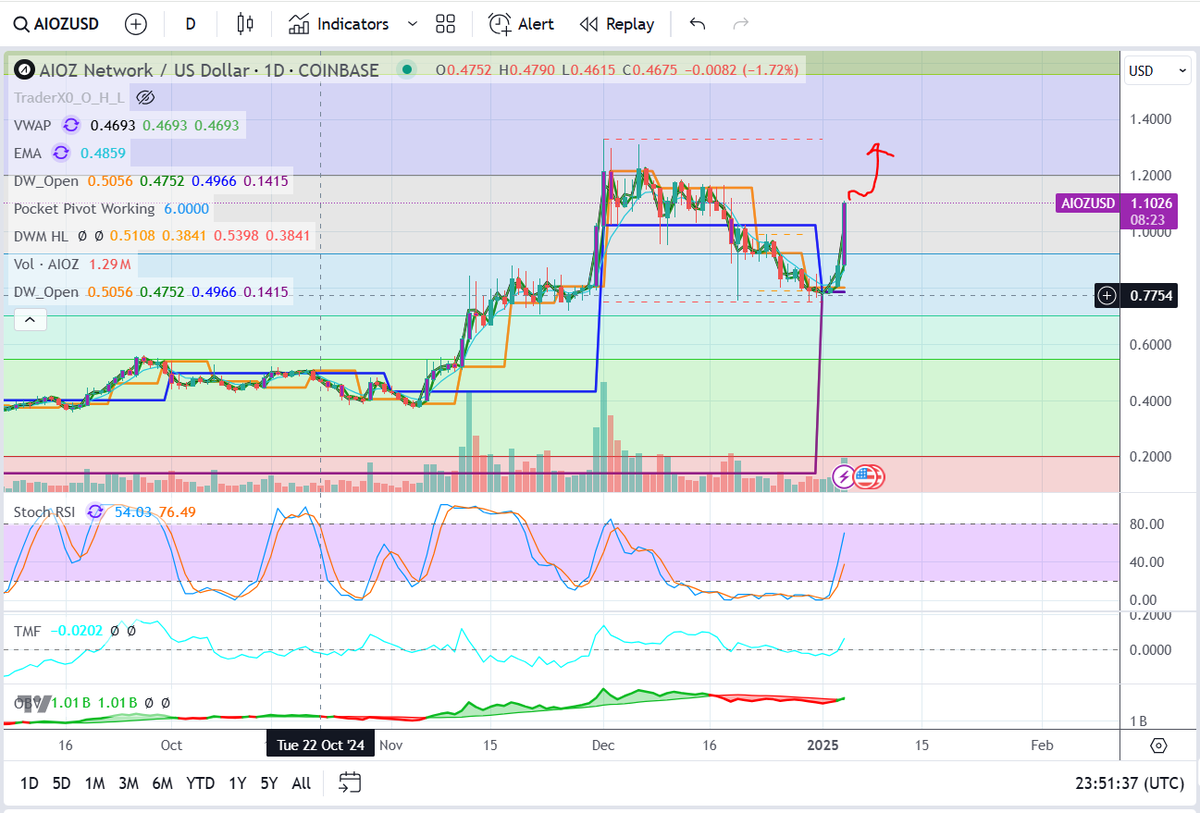
Task: Set time range to 6M
Action: [x=163, y=783]
